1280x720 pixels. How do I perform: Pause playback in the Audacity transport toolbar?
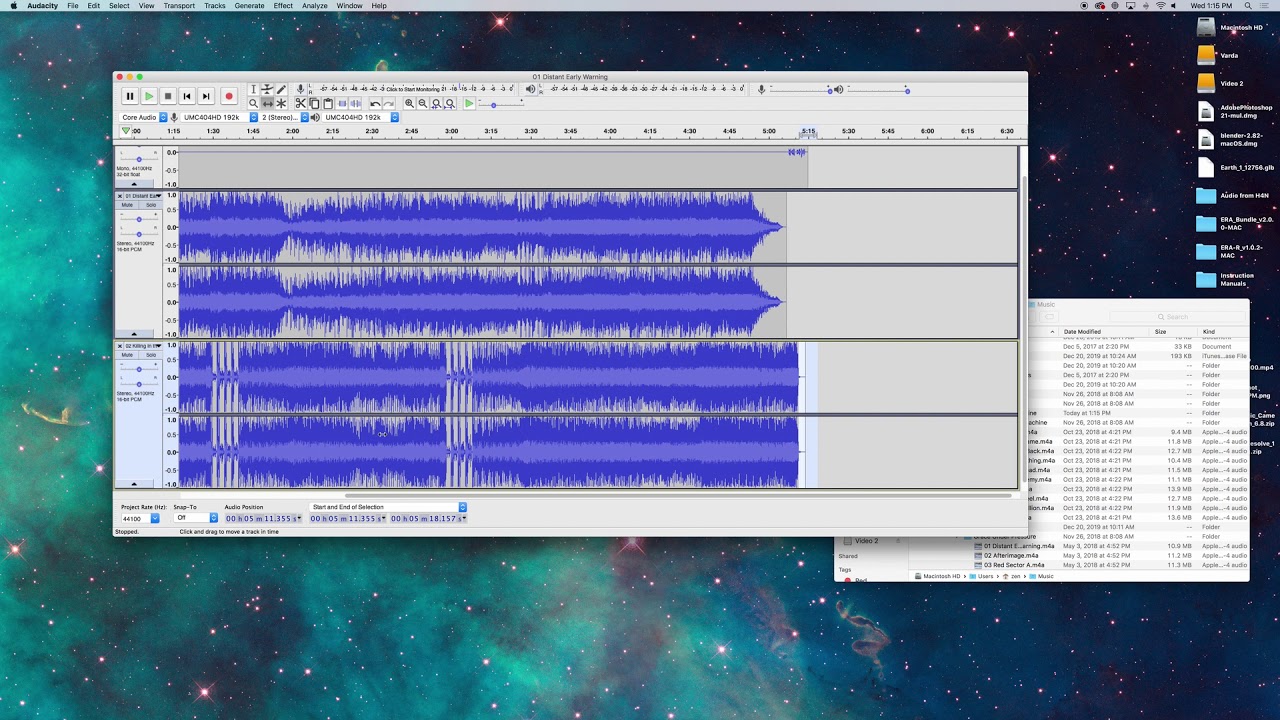coord(129,96)
